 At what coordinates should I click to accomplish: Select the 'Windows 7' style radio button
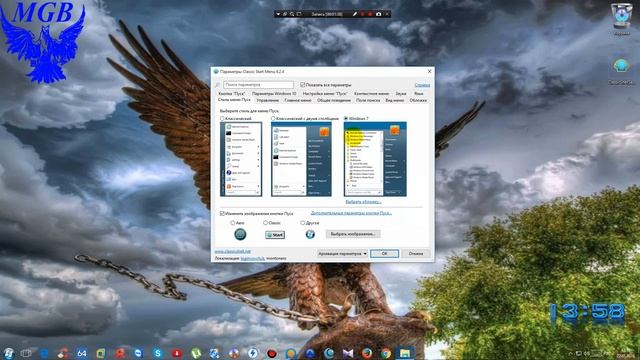pos(346,118)
